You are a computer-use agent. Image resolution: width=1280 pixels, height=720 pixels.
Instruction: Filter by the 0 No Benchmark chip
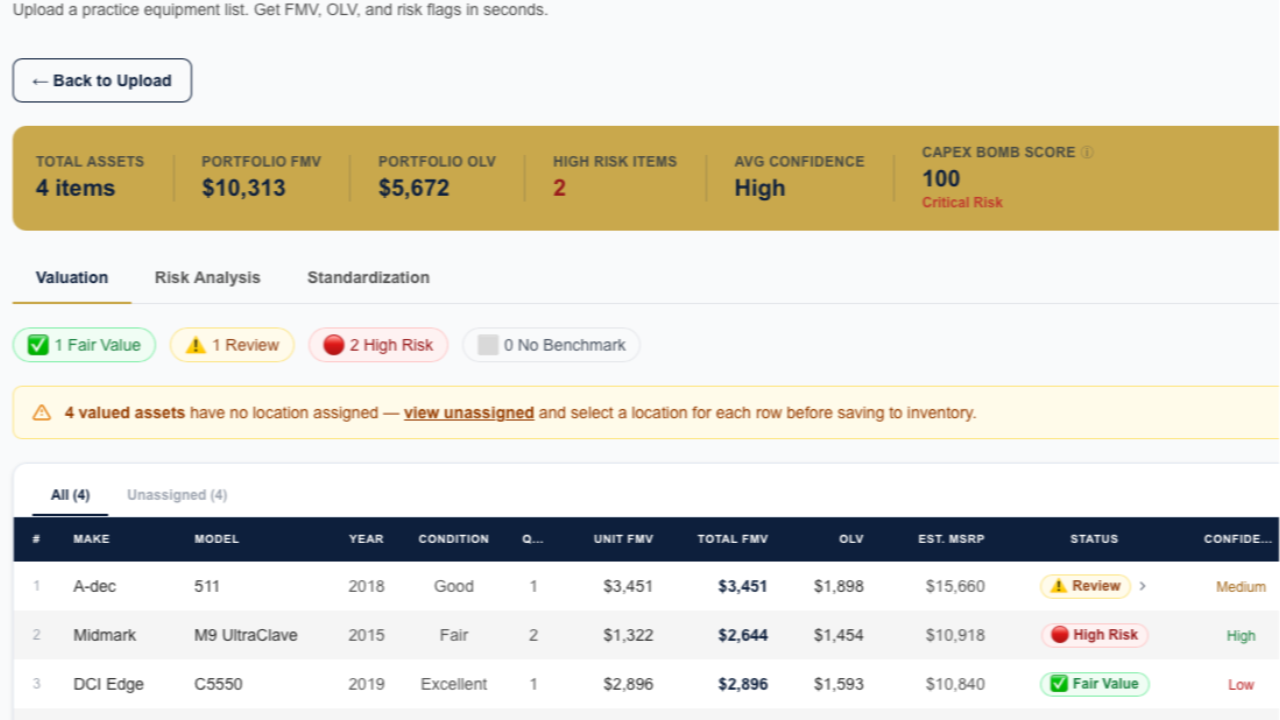click(552, 345)
